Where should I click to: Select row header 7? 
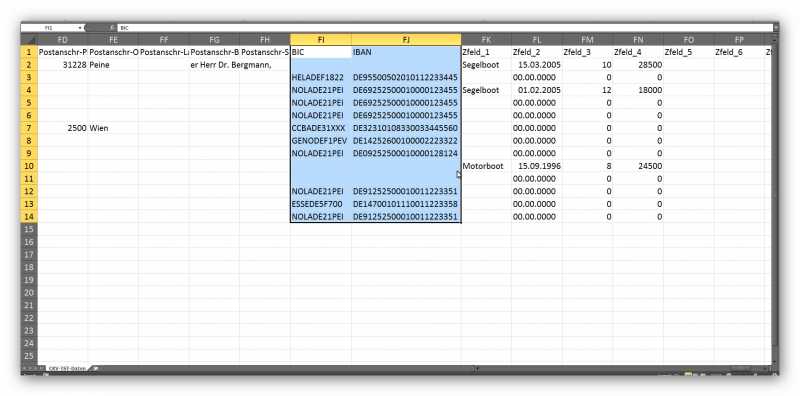point(29,128)
